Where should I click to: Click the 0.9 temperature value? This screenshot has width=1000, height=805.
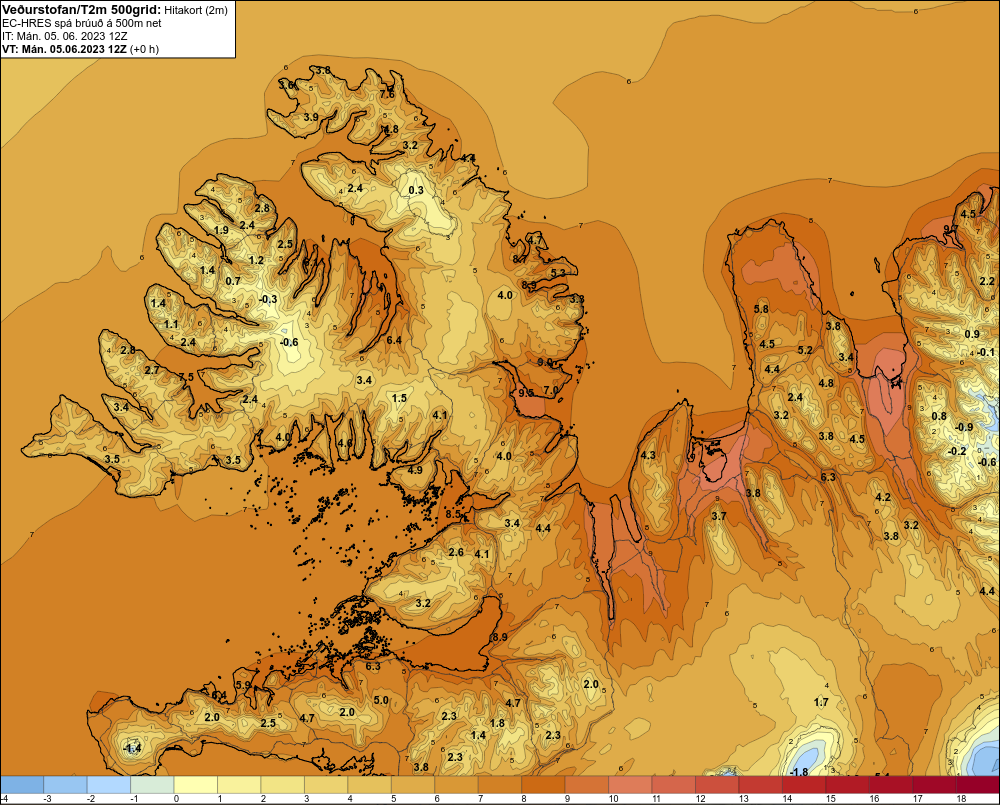971,334
